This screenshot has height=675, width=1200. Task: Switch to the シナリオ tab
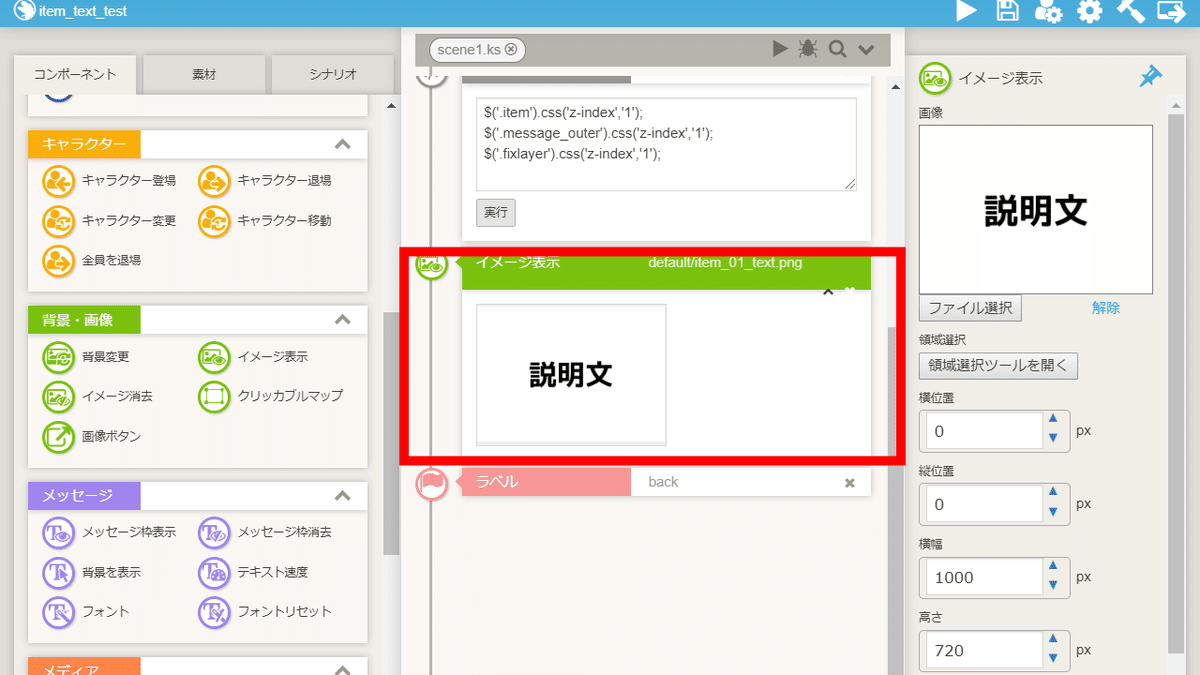(332, 75)
